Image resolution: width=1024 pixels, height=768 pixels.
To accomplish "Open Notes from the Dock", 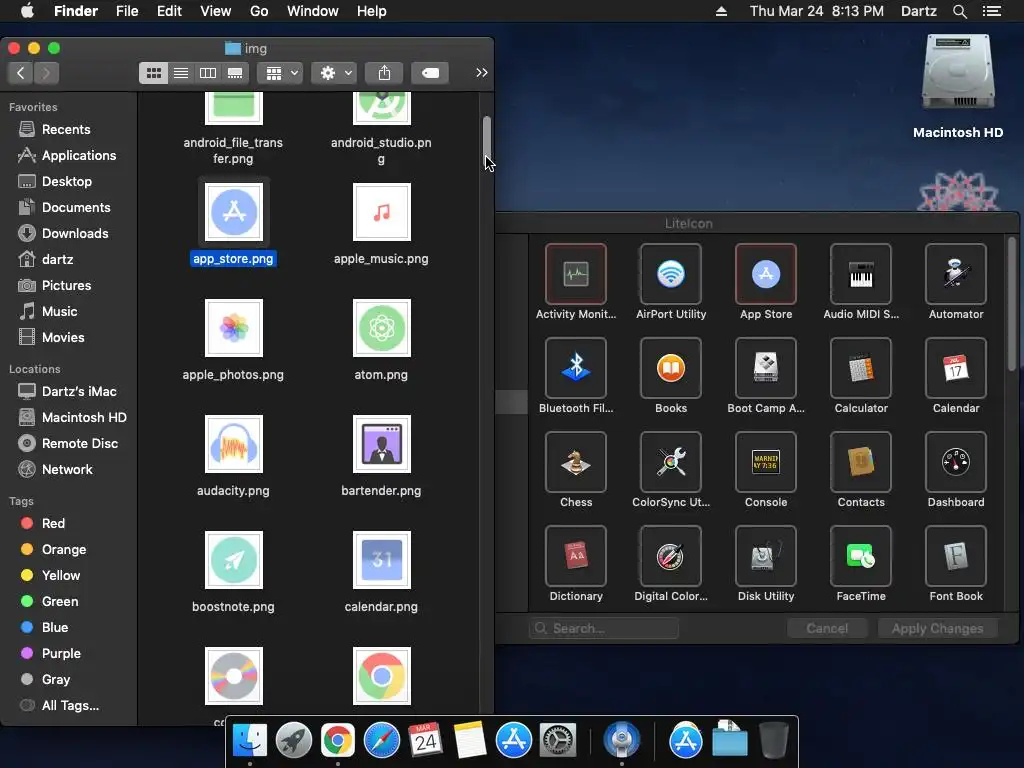I will [x=470, y=741].
